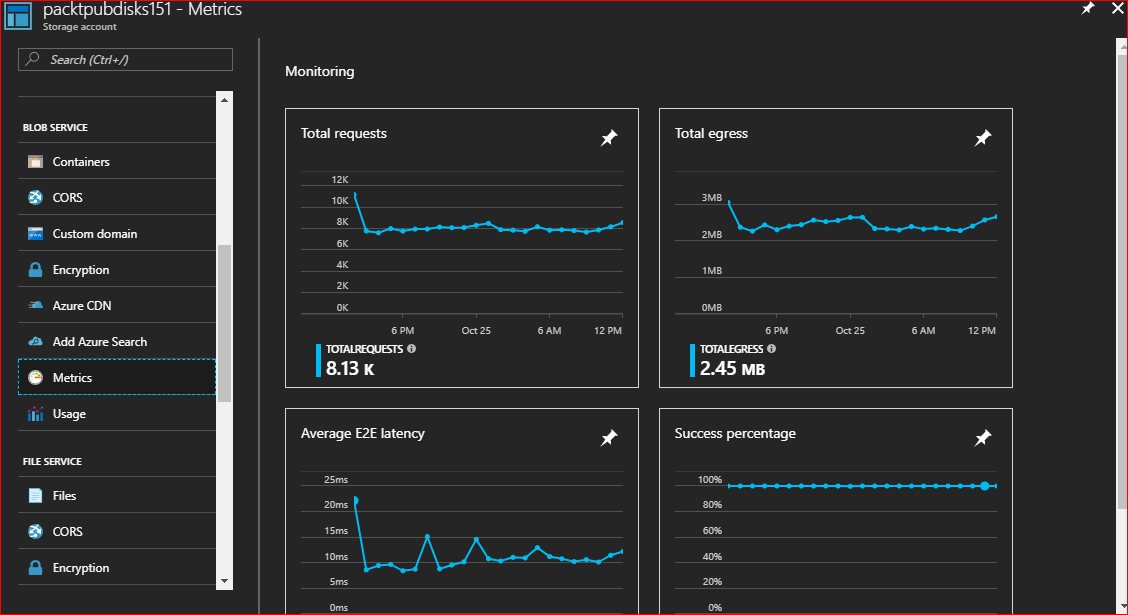The width and height of the screenshot is (1128, 615).
Task: Click the Usage bar chart icon
Action: coord(35,414)
